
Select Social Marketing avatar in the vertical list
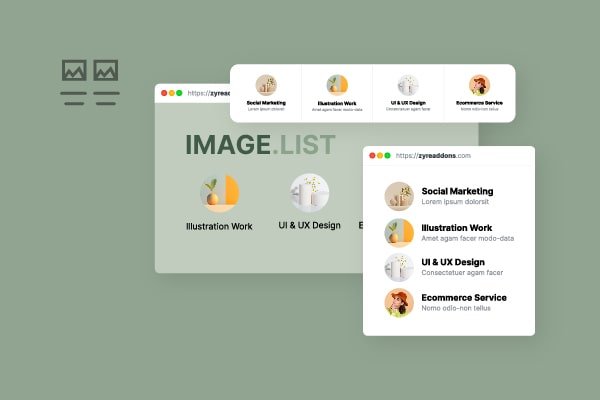coord(399,196)
